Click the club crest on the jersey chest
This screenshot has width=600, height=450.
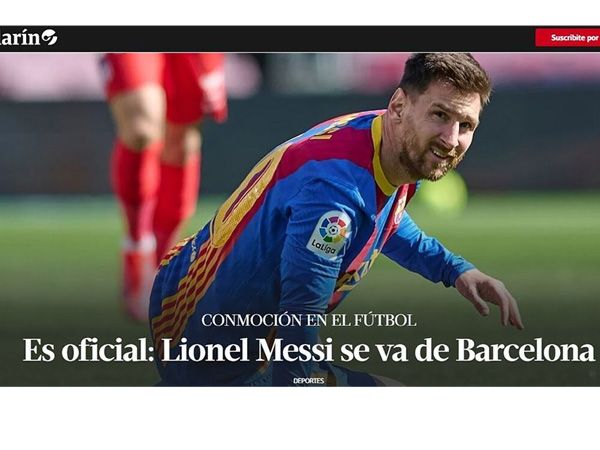click(399, 211)
